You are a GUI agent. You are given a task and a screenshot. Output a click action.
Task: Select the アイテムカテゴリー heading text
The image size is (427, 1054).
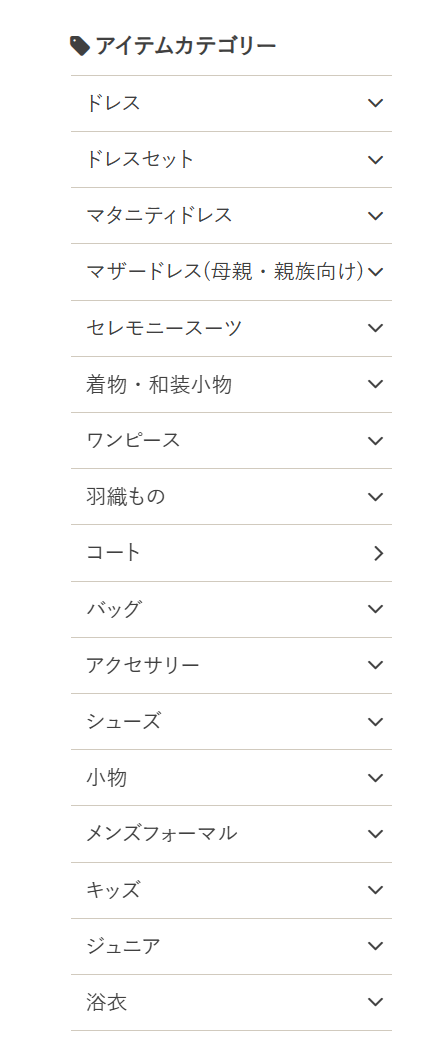(186, 46)
